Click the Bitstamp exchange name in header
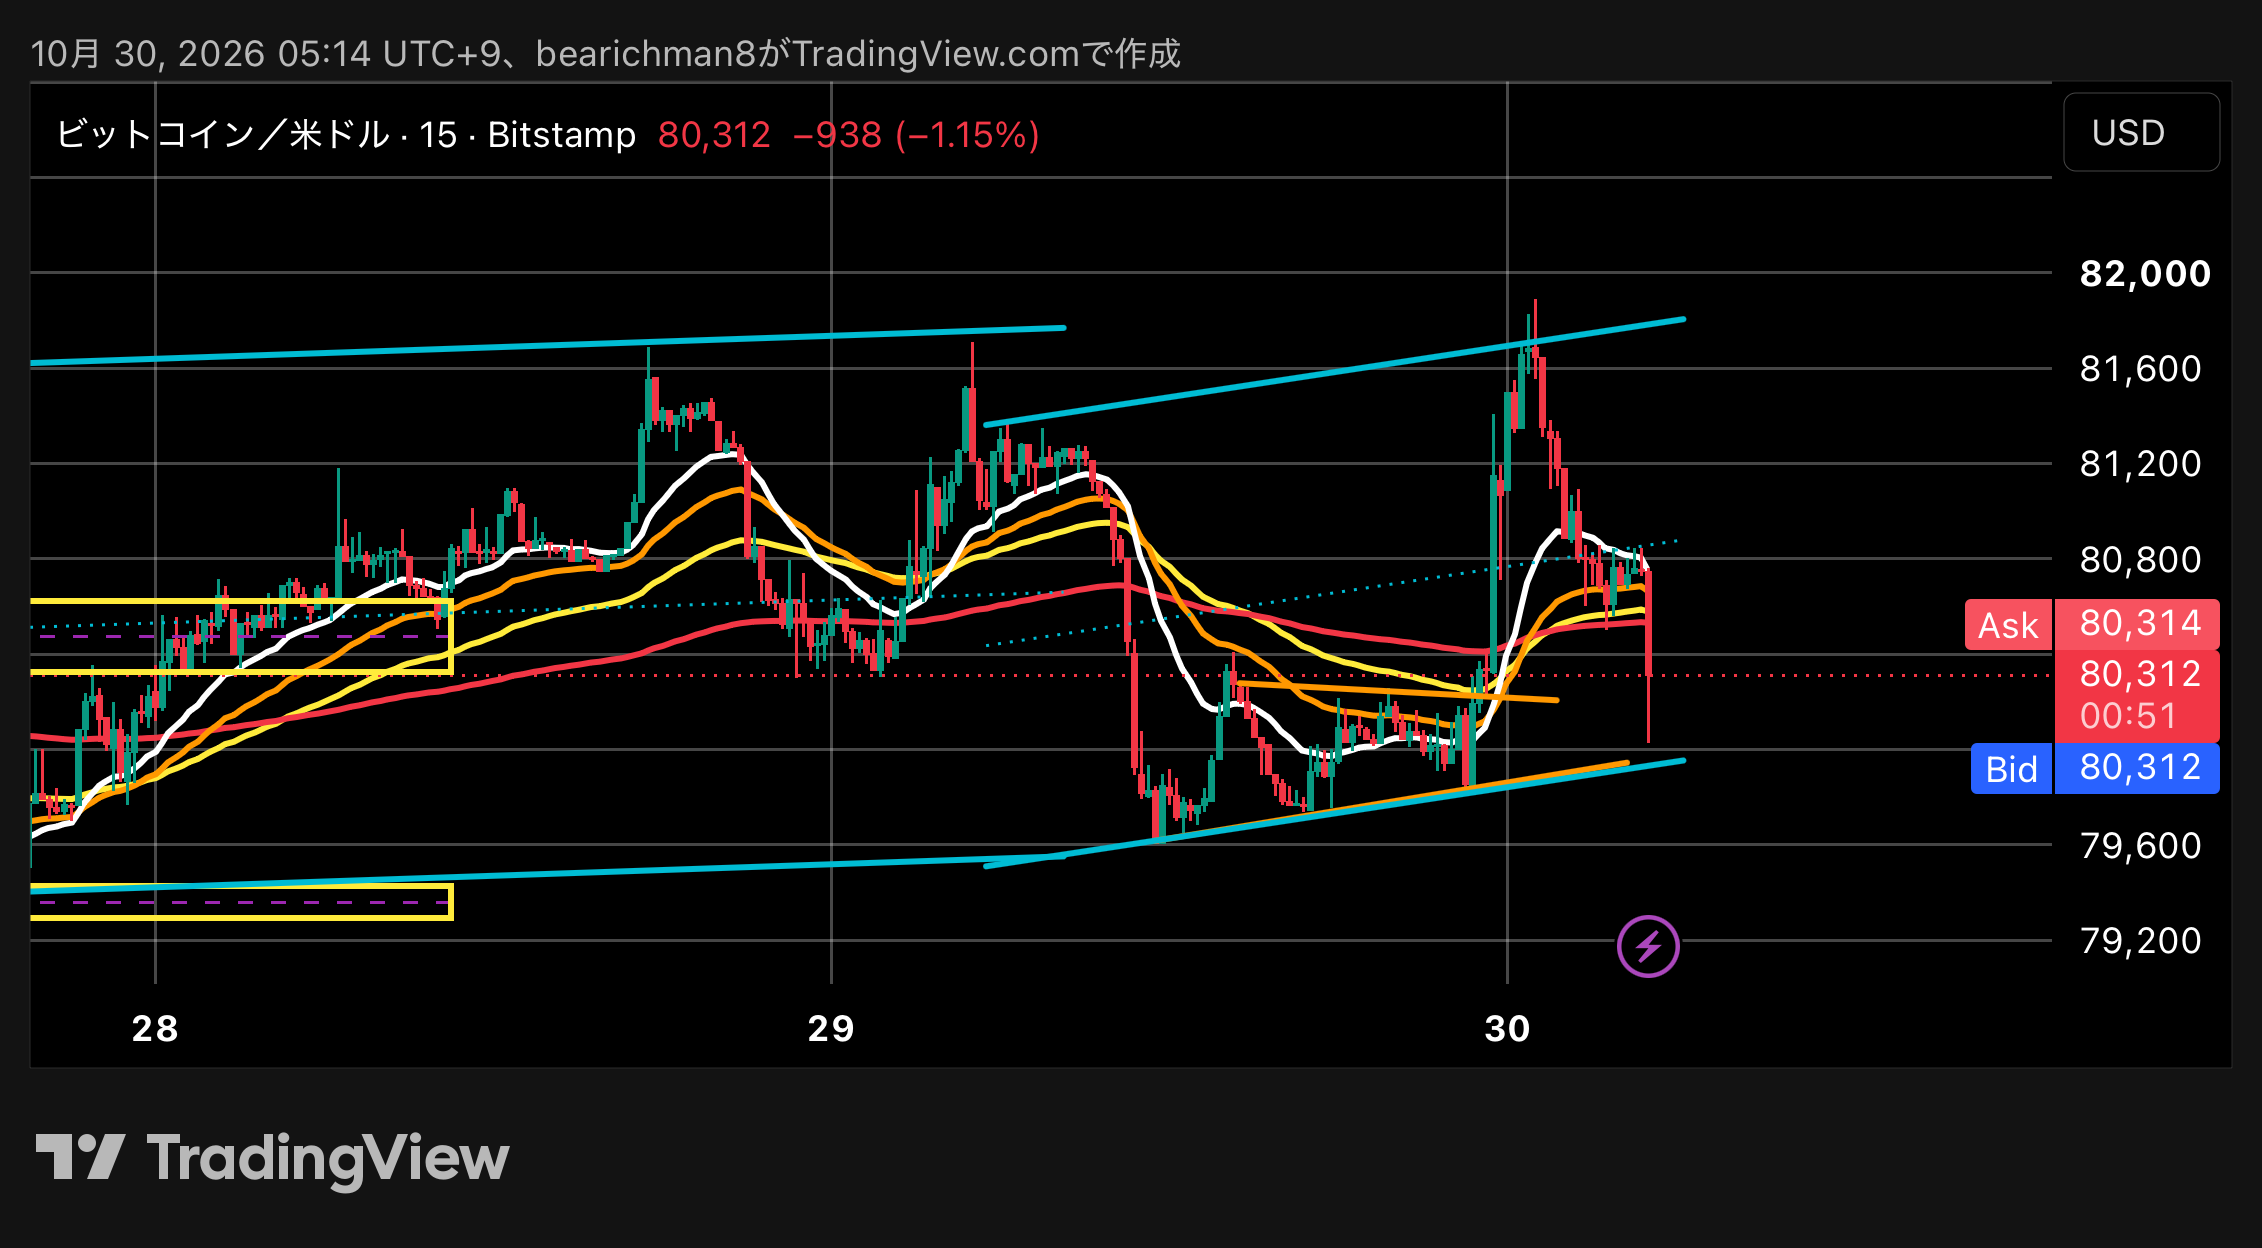The image size is (2262, 1248). click(x=562, y=134)
